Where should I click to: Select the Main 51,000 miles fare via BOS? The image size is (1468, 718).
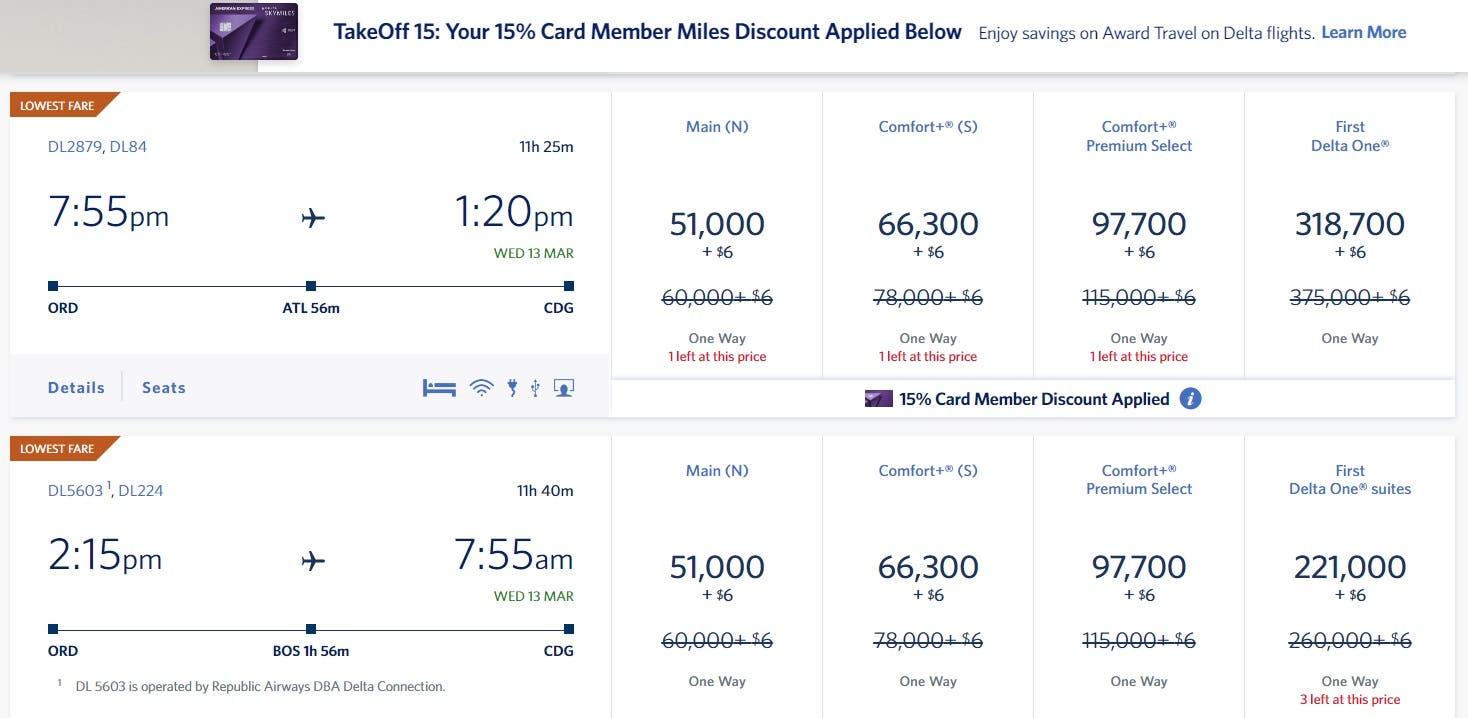[x=717, y=567]
